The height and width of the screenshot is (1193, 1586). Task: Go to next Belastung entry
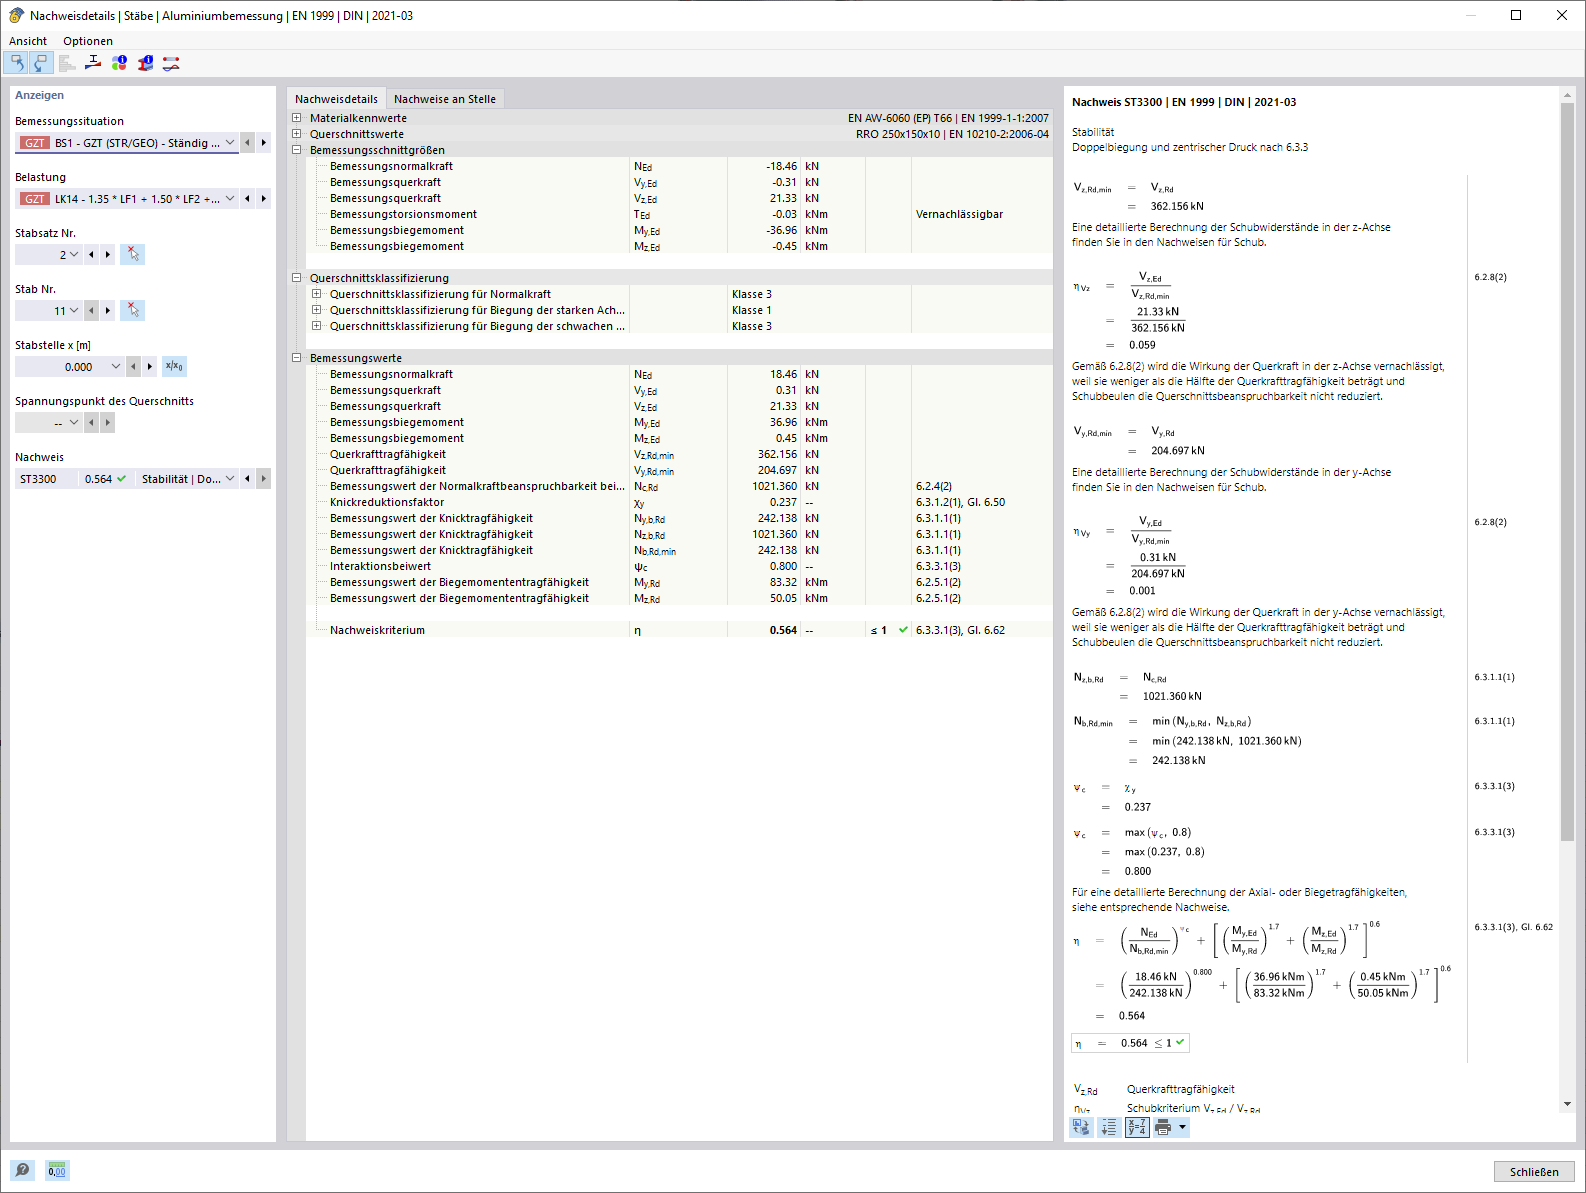coord(264,199)
